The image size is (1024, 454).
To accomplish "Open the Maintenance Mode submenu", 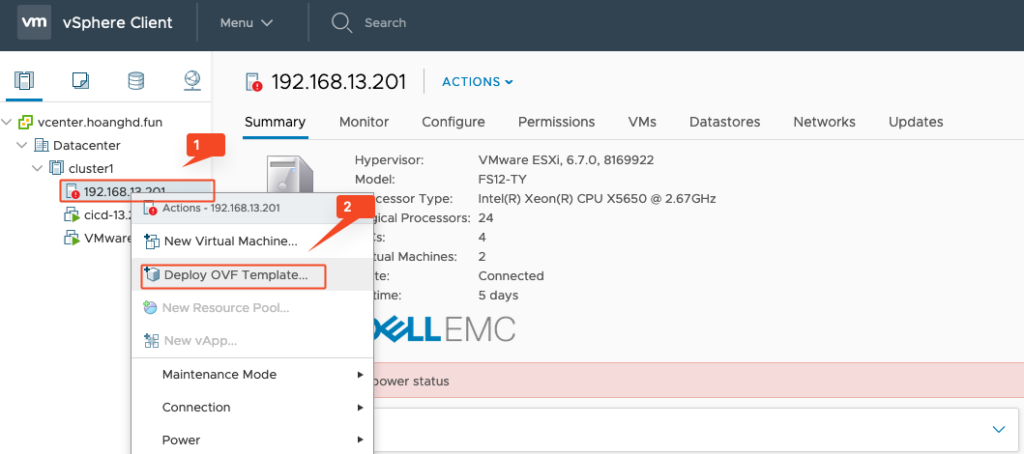I will [x=252, y=374].
